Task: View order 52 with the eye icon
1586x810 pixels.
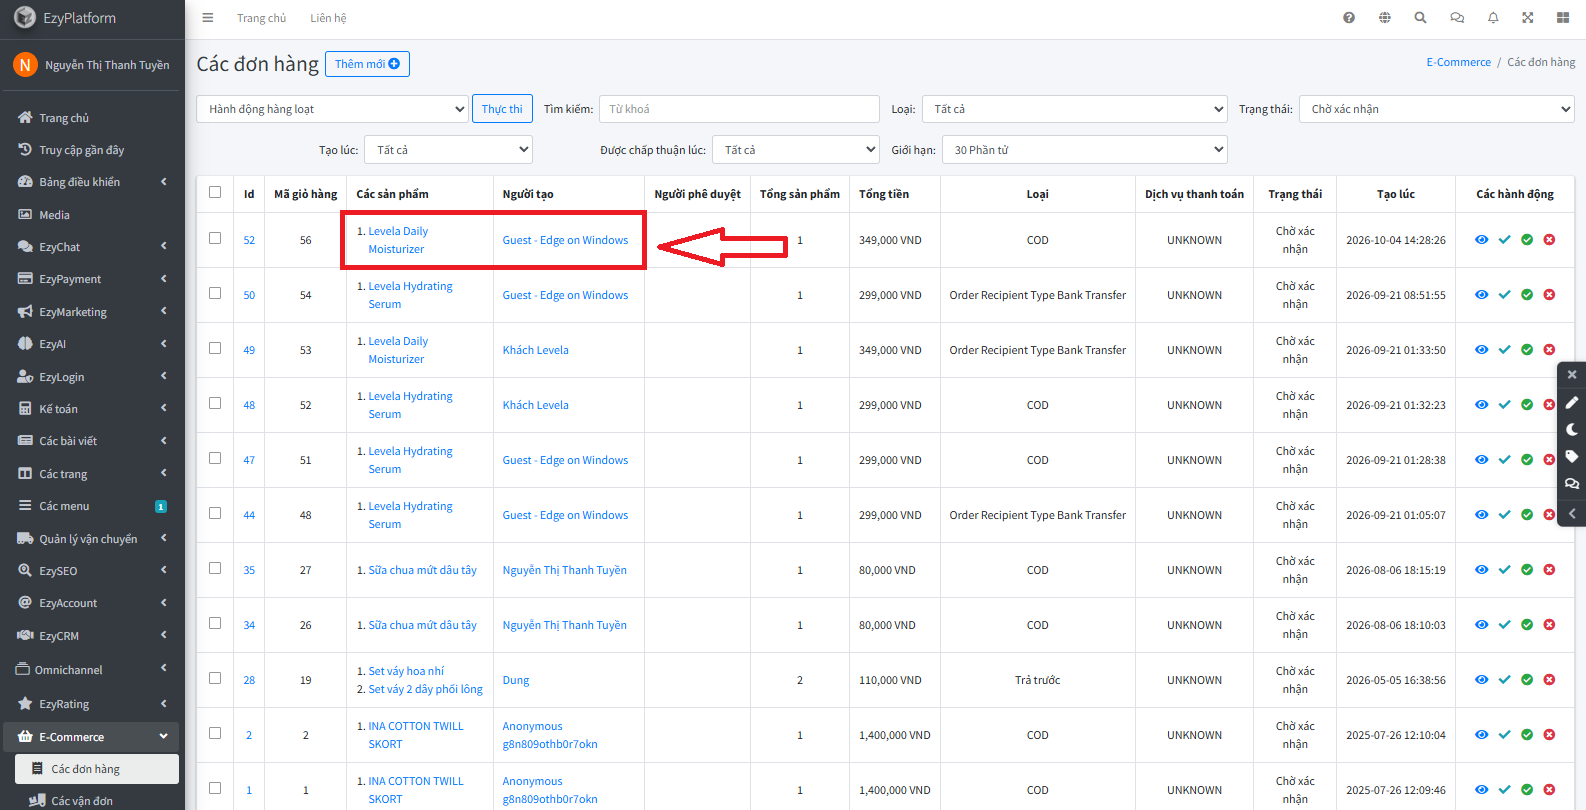Action: click(1481, 240)
